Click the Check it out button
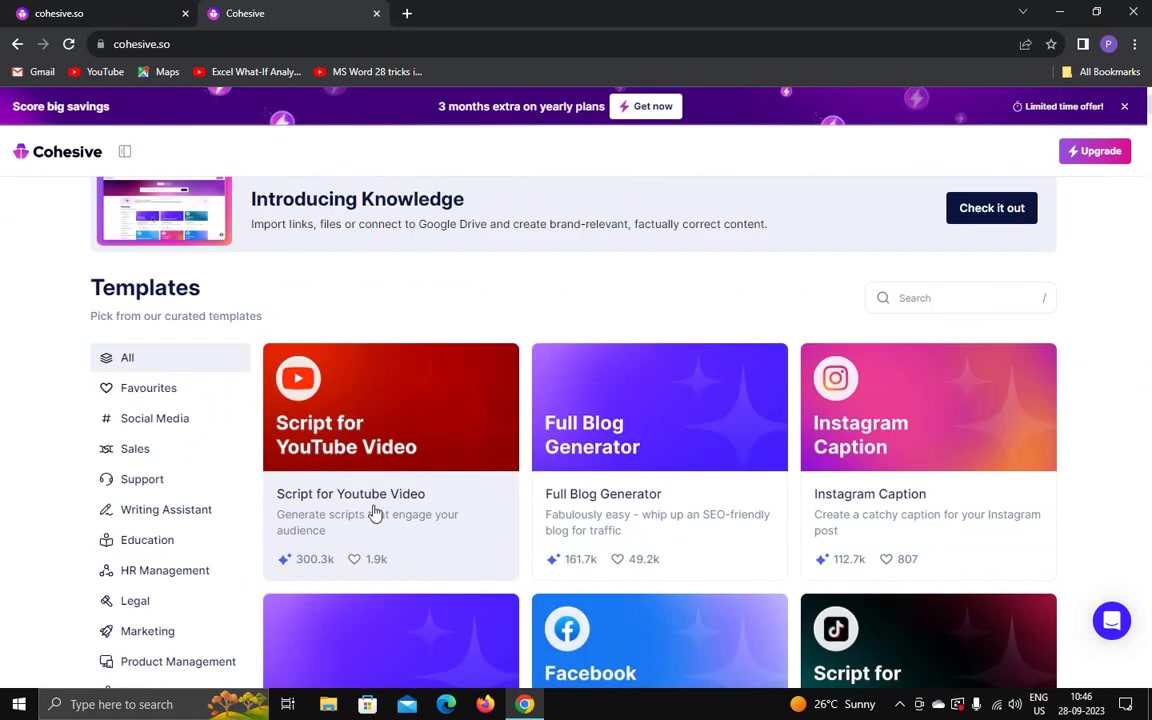 coord(992,208)
